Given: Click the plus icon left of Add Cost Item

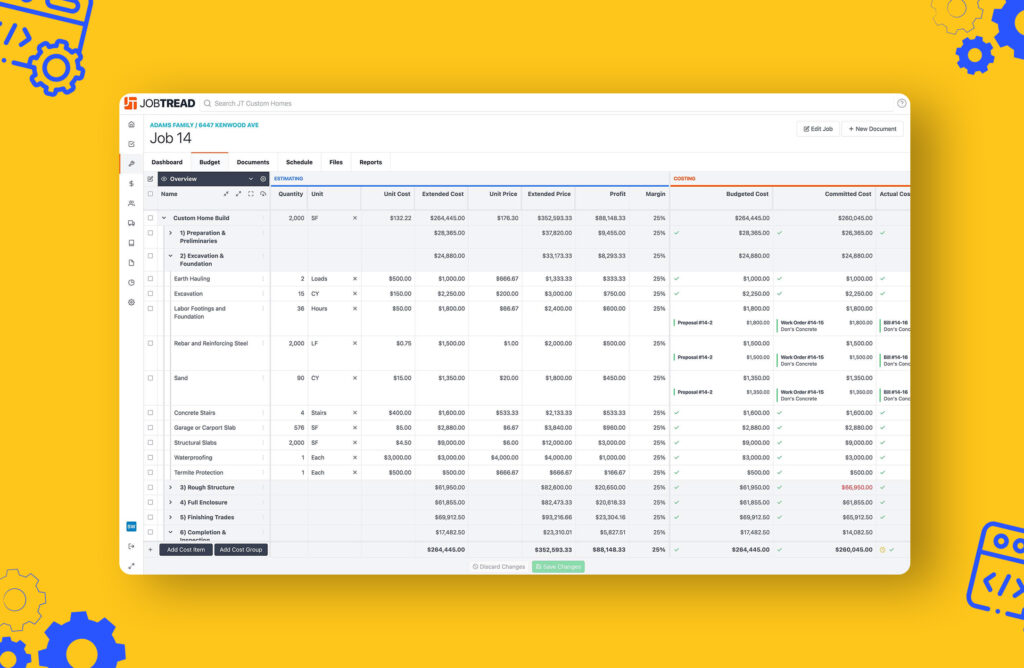Looking at the screenshot, I should (x=150, y=550).
